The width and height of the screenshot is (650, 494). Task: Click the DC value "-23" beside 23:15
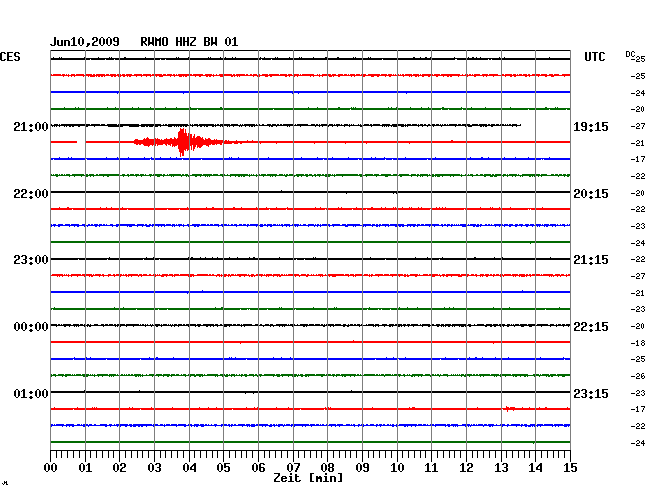coord(638,393)
